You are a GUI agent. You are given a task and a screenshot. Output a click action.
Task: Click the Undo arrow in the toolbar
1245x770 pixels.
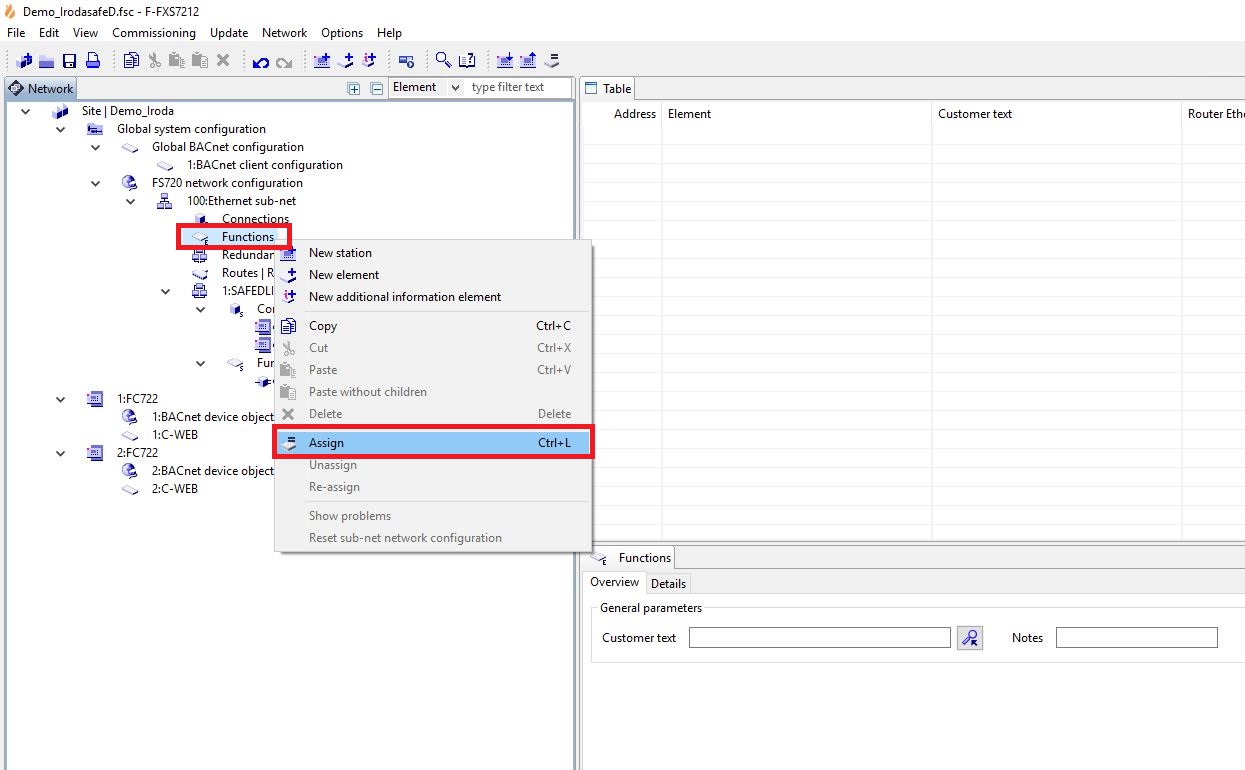coord(261,61)
